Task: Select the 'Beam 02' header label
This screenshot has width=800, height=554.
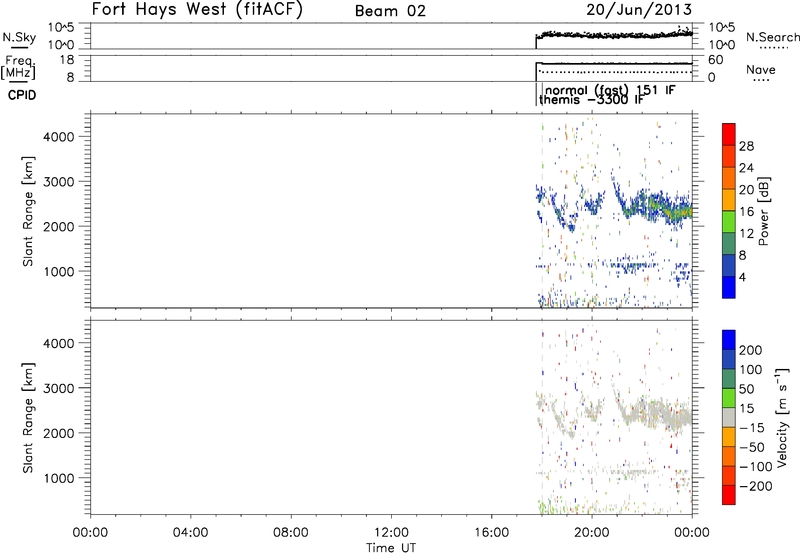Action: coord(390,11)
